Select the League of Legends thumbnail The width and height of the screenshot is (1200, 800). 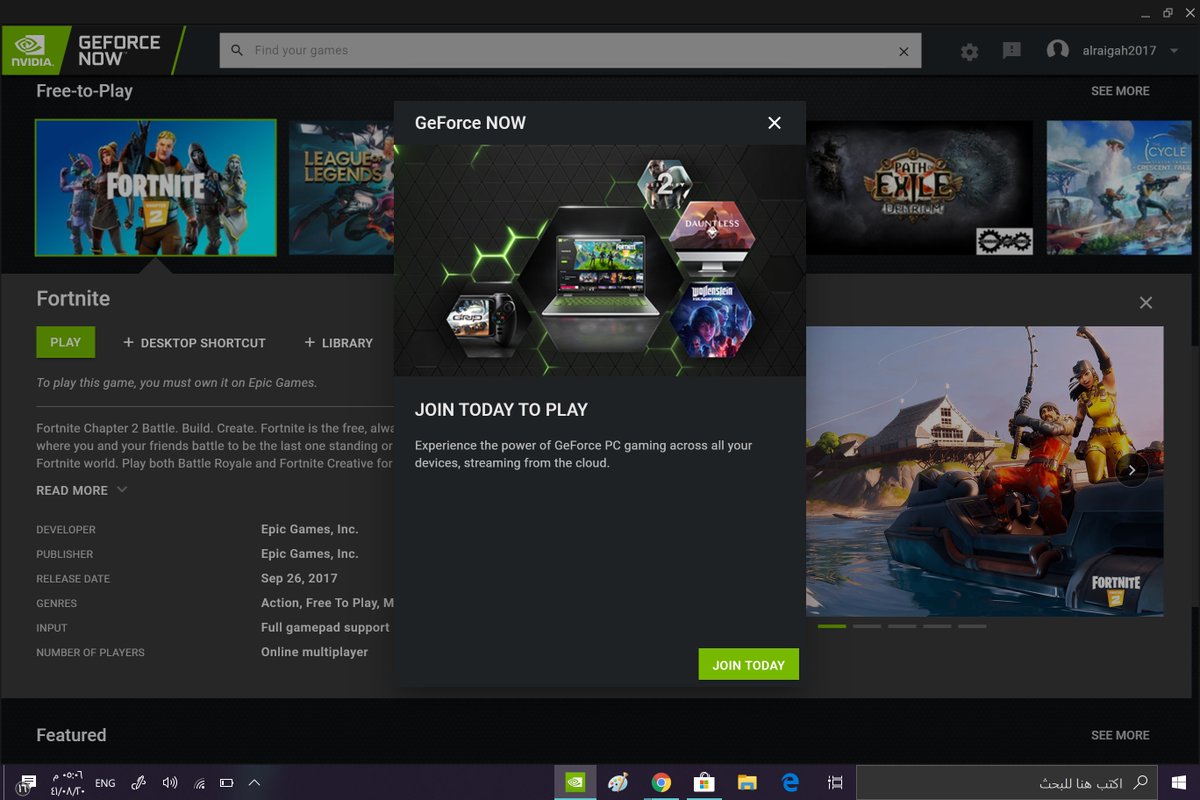click(341, 188)
